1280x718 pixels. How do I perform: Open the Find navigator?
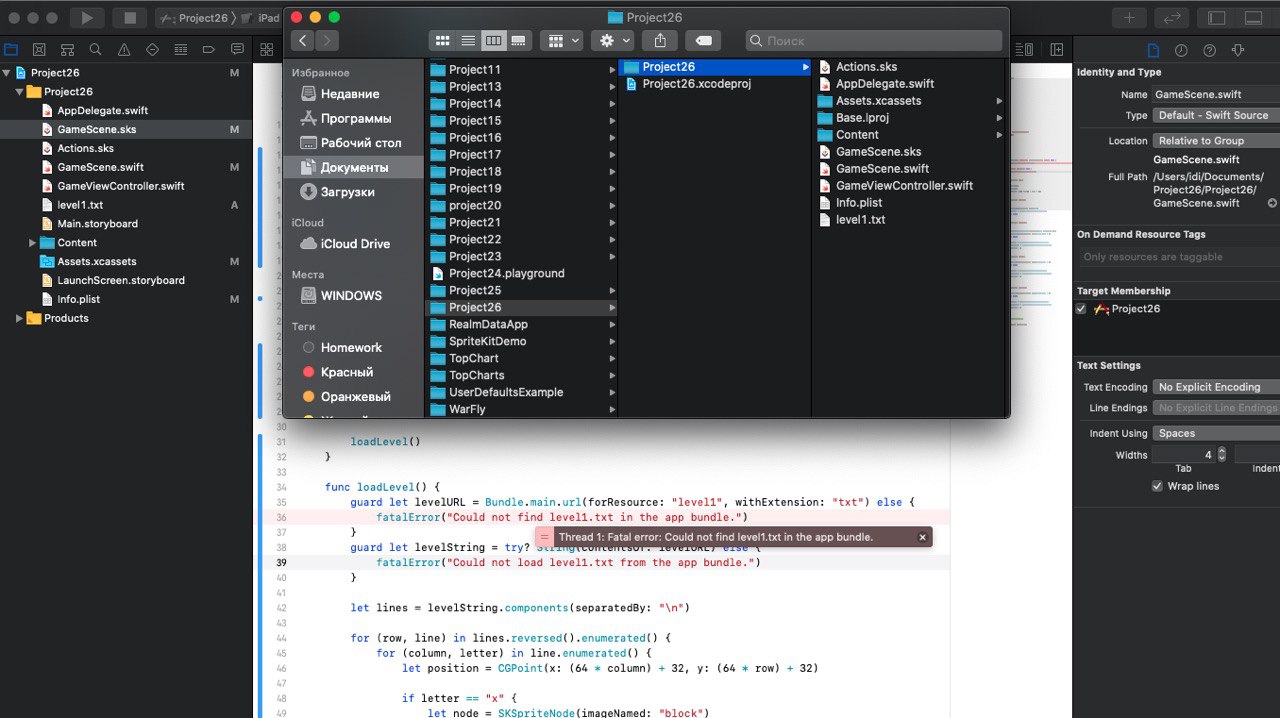click(x=95, y=49)
